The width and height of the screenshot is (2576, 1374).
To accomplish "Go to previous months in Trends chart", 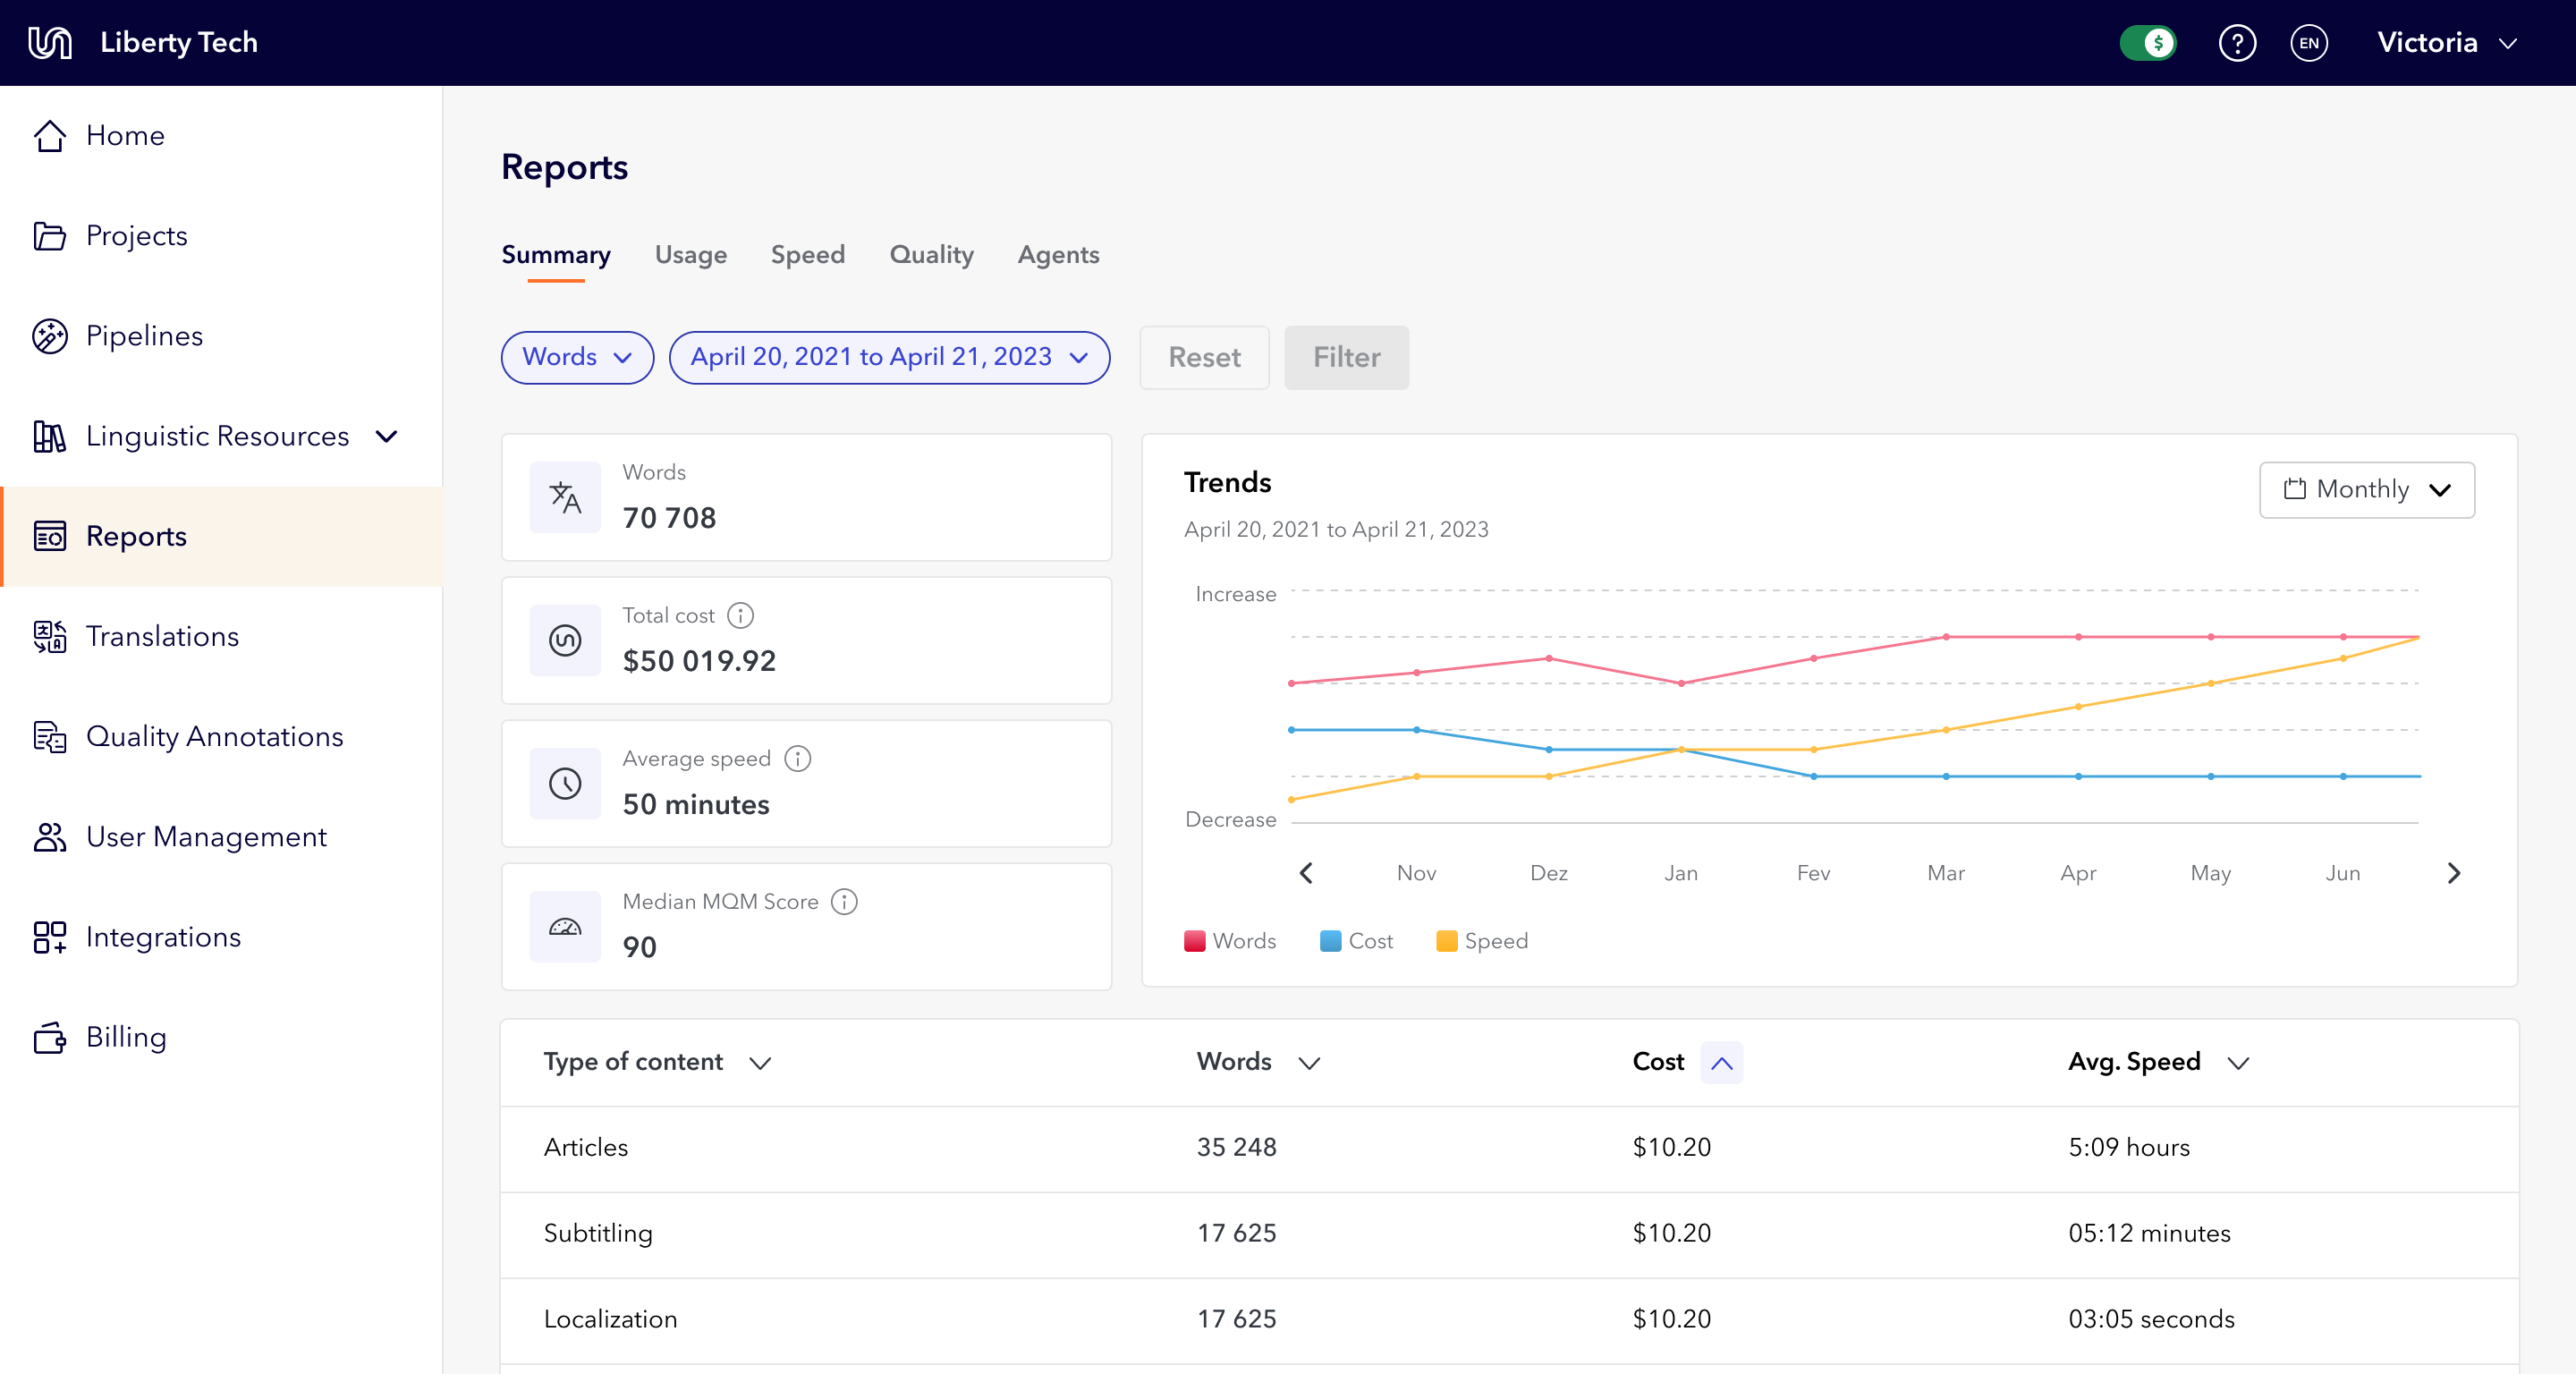I will pyautogui.click(x=1306, y=873).
